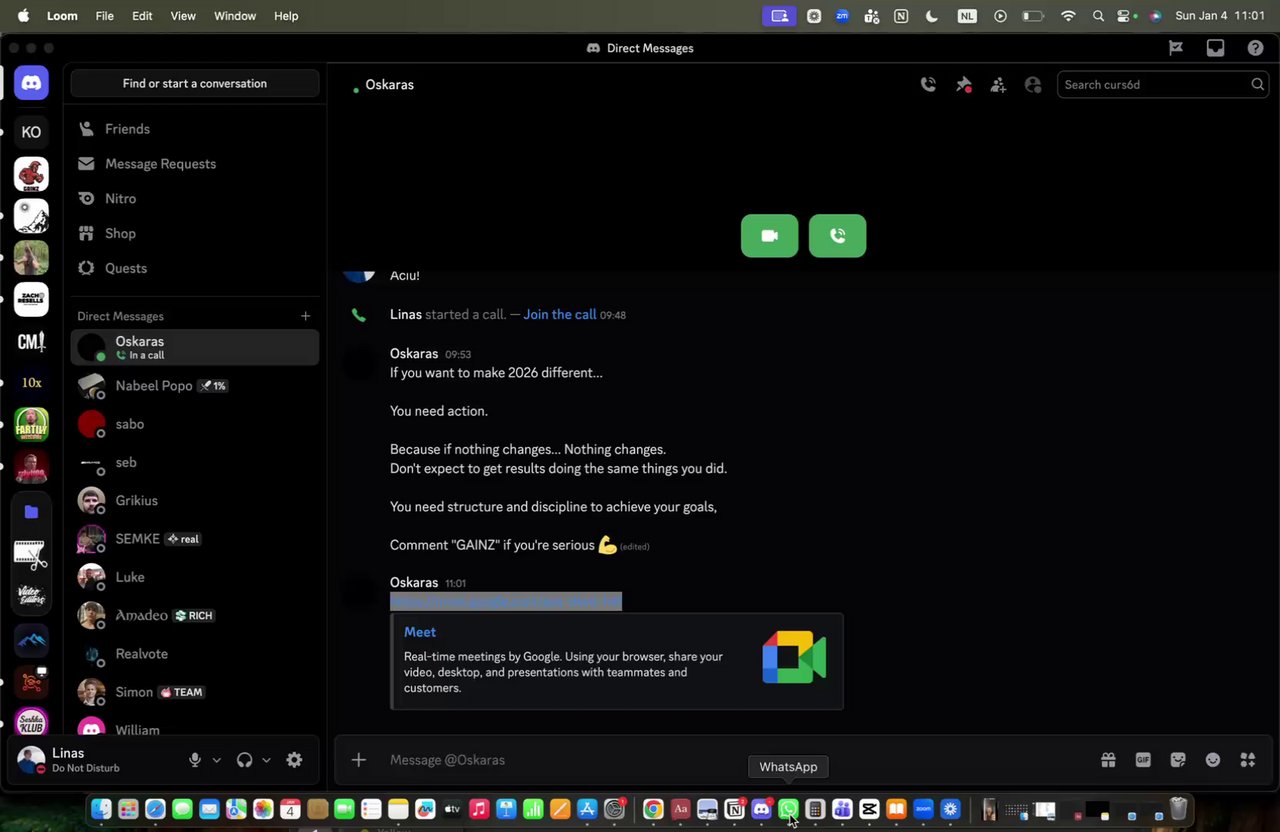
Task: Open chat with Simon
Action: click(x=195, y=692)
